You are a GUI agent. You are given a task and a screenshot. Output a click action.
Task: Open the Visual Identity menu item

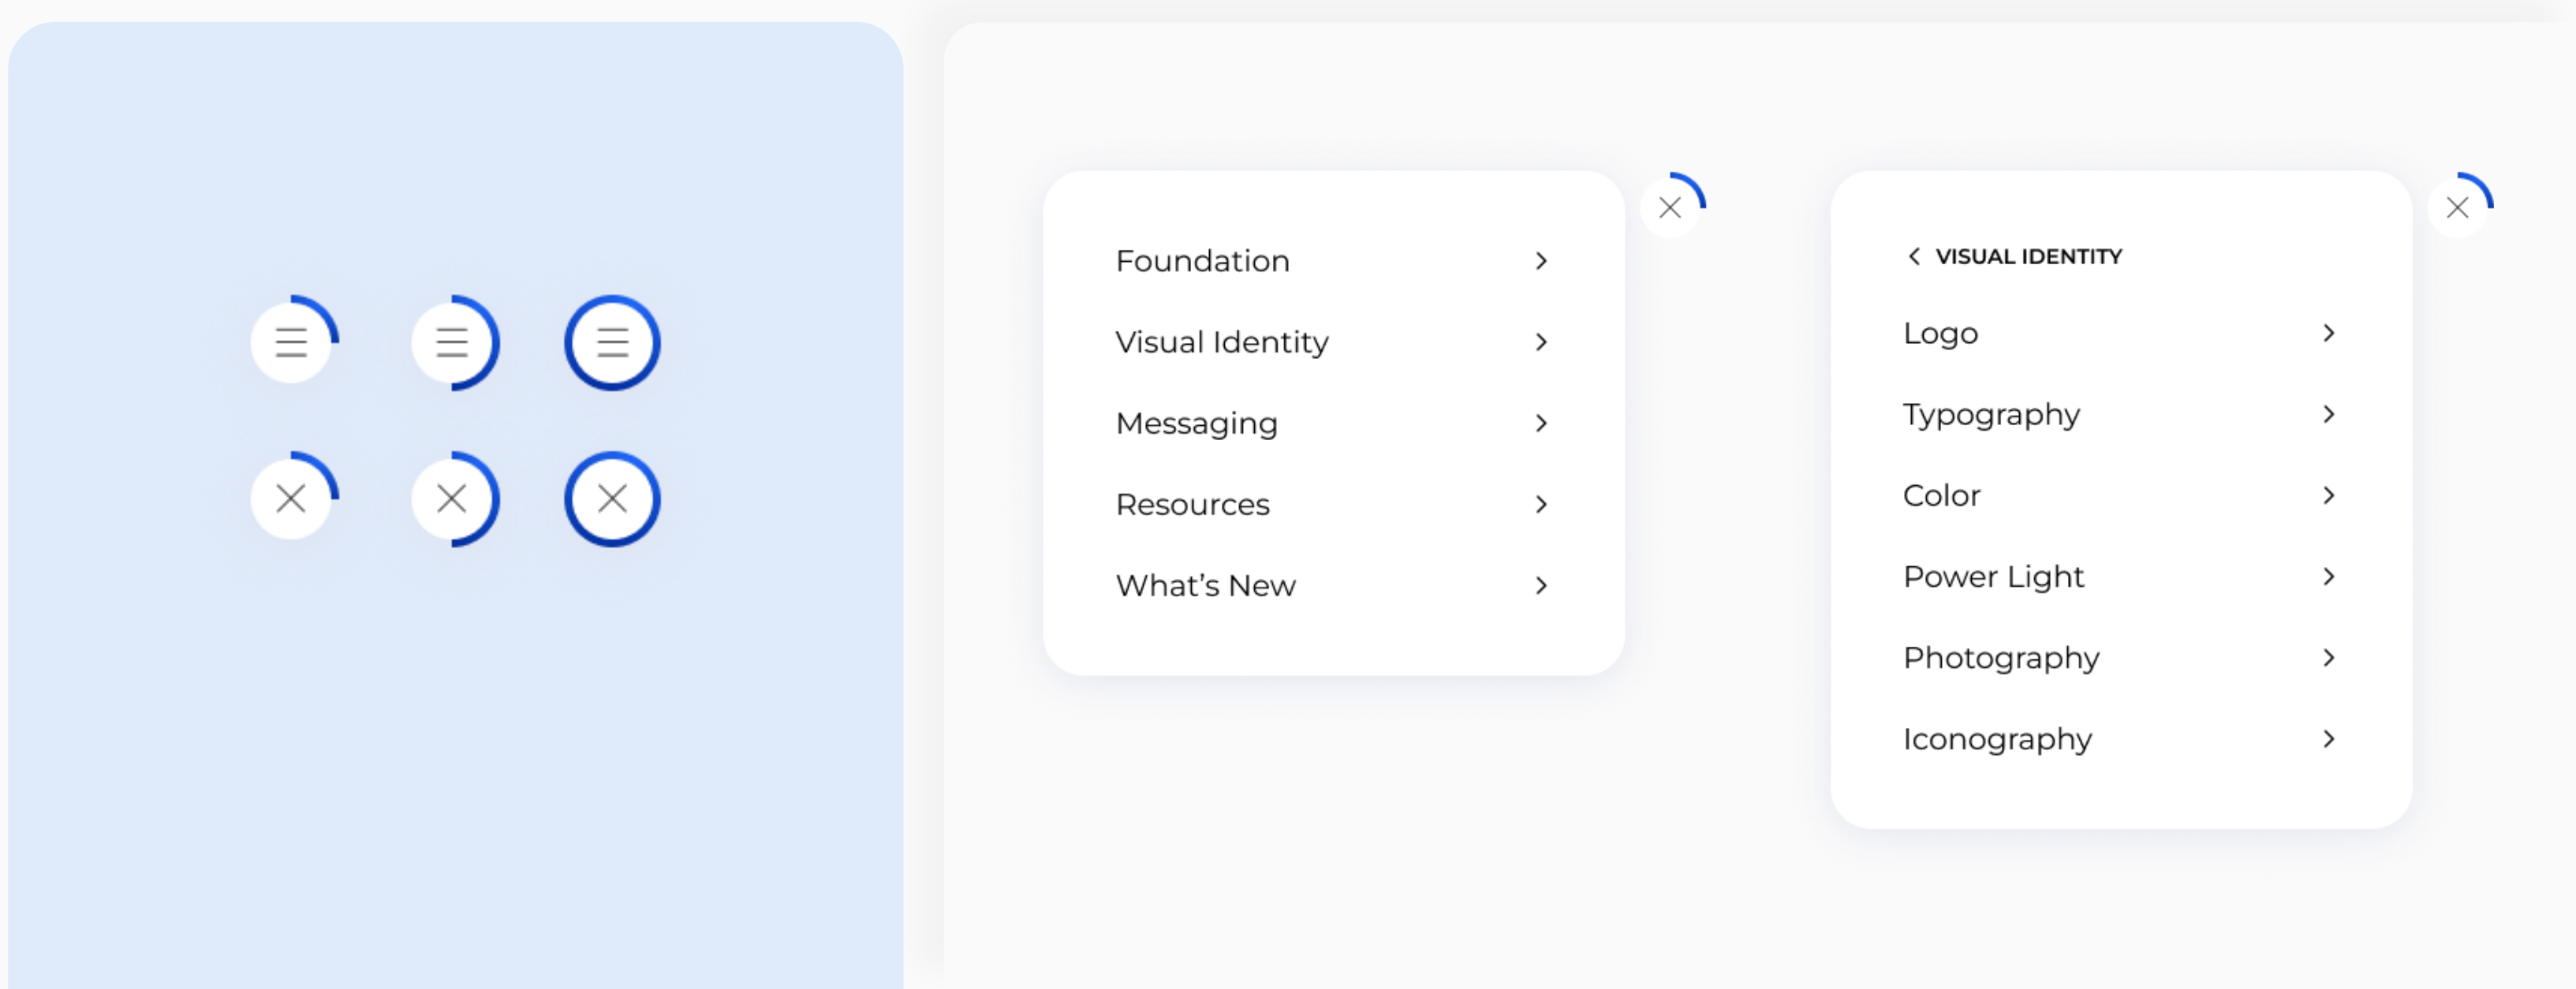pyautogui.click(x=1333, y=342)
